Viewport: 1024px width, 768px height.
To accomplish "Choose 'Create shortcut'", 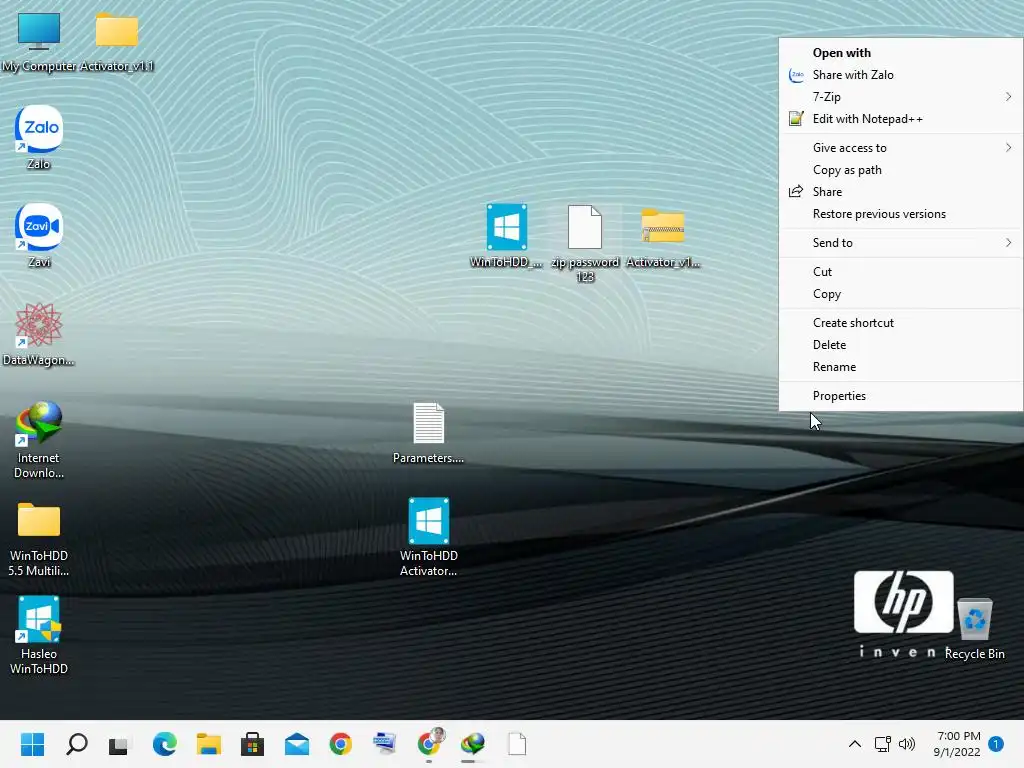I will click(x=901, y=323).
